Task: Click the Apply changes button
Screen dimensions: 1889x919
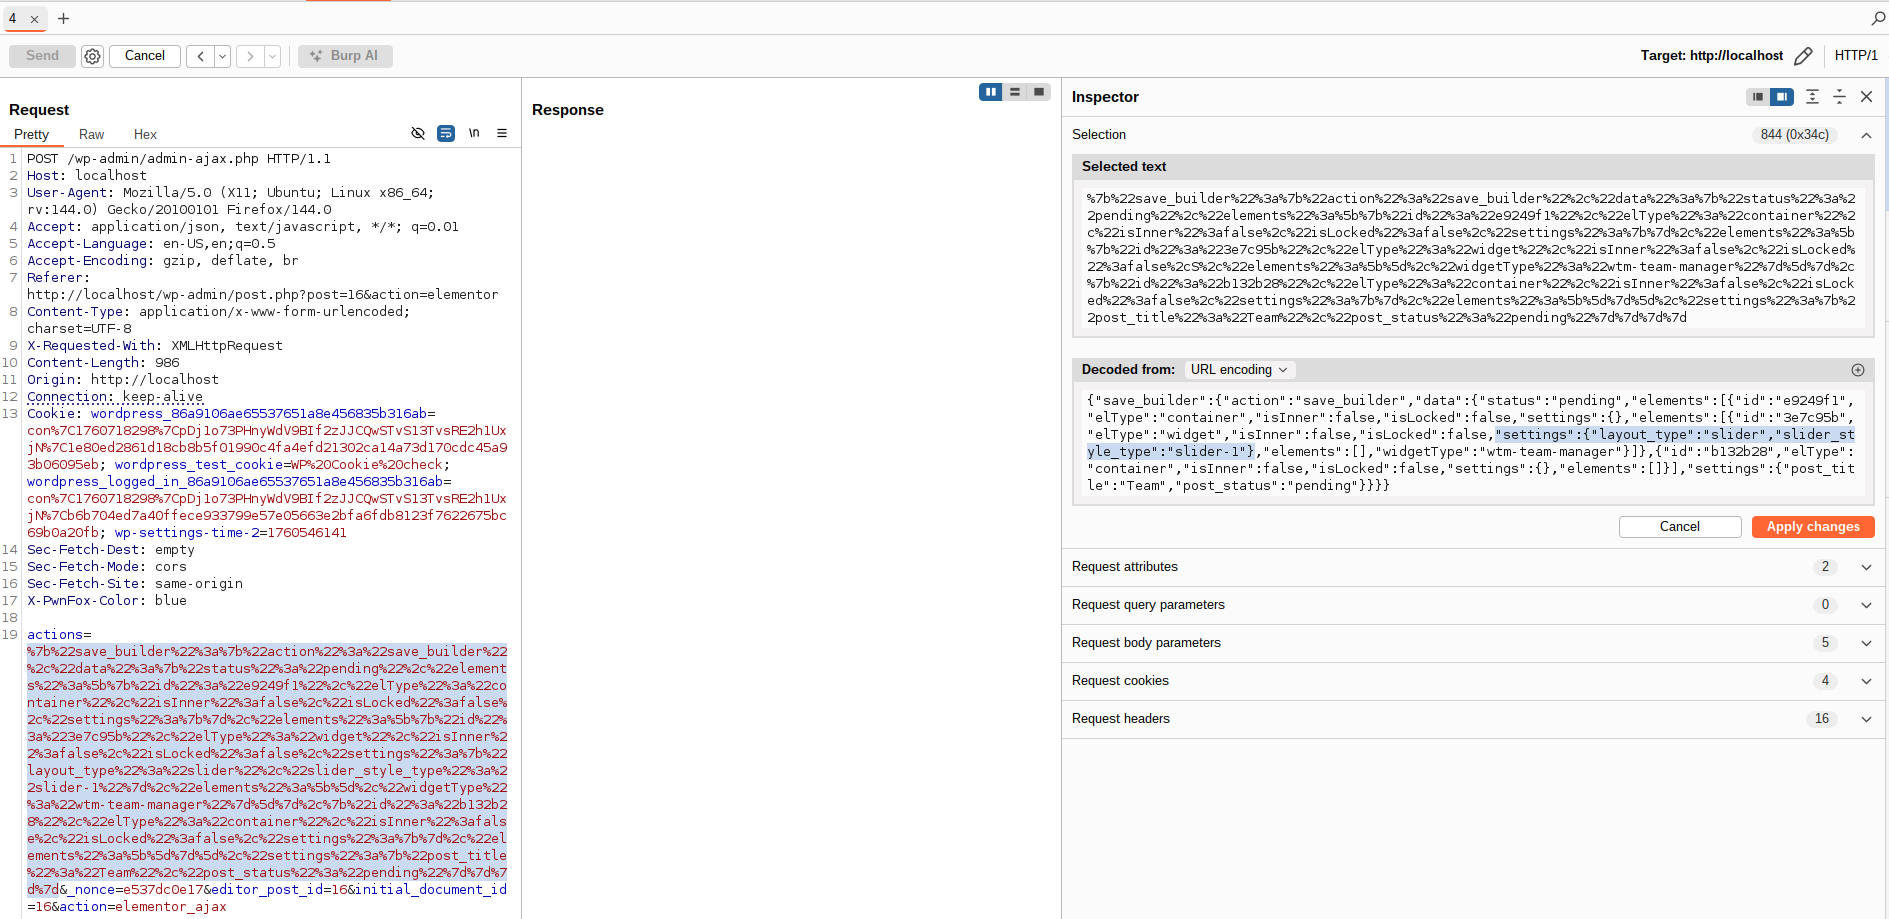Action: tap(1812, 527)
